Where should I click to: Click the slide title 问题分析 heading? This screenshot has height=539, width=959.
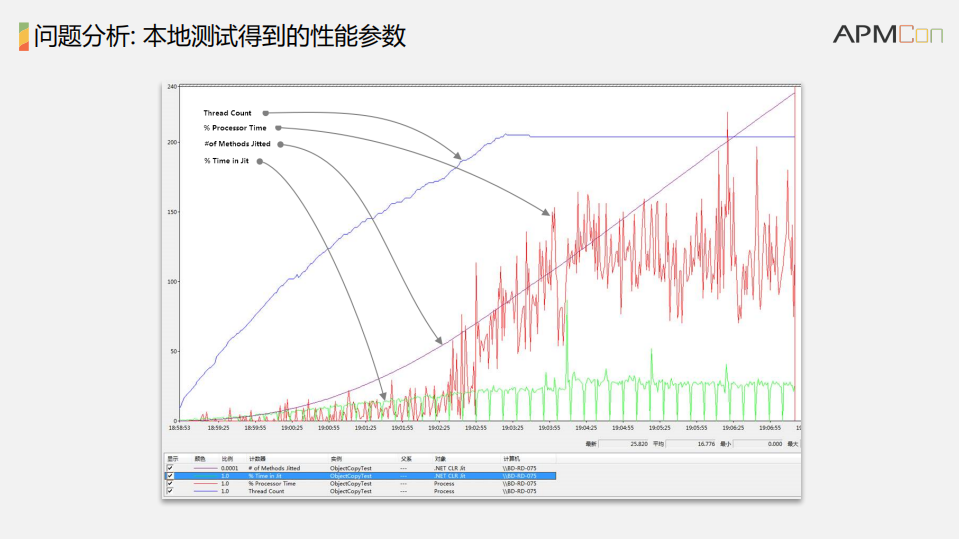click(x=220, y=36)
